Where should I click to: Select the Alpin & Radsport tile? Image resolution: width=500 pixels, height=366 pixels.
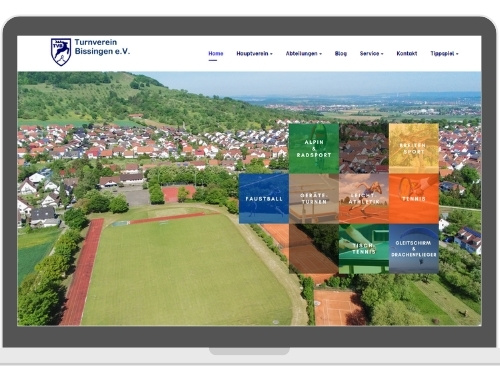click(314, 148)
